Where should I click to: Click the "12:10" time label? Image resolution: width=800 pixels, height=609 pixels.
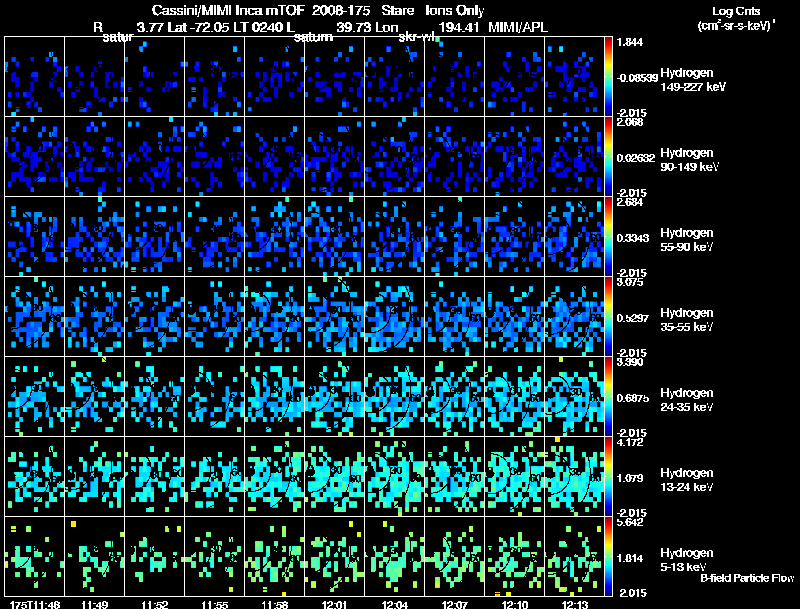point(515,605)
